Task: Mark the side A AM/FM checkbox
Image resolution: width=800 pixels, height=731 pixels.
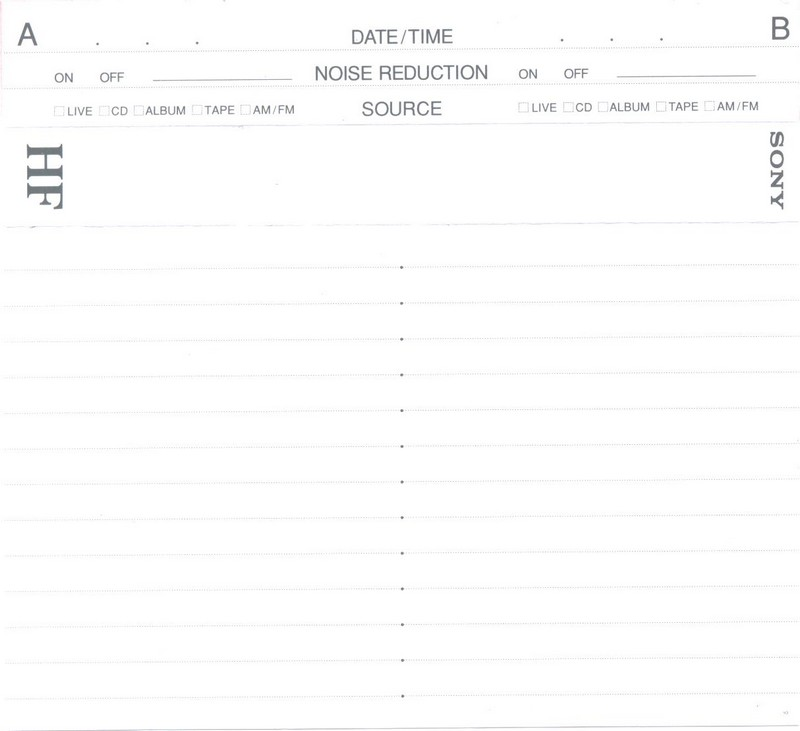Action: (245, 111)
